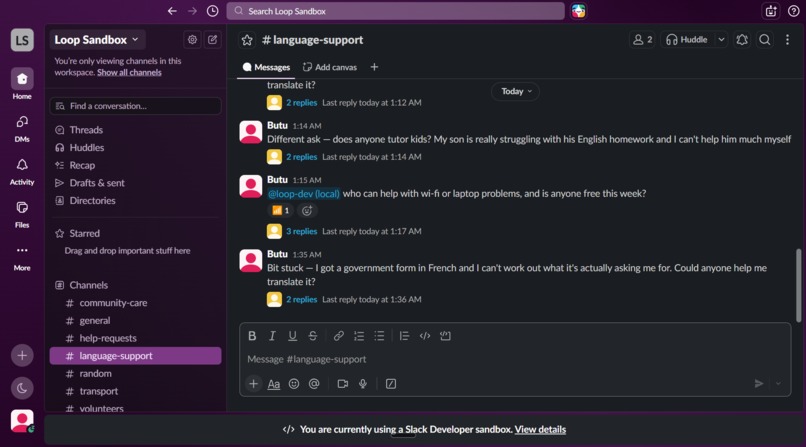Open More in the sidebar rail
The width and height of the screenshot is (806, 447).
click(22, 257)
